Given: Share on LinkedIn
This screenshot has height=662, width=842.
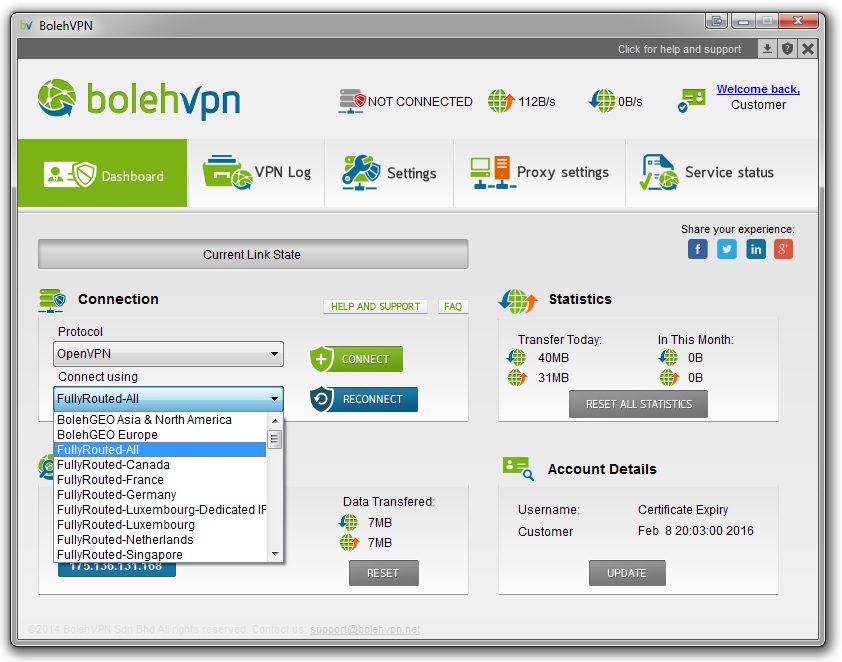Looking at the screenshot, I should click(756, 249).
